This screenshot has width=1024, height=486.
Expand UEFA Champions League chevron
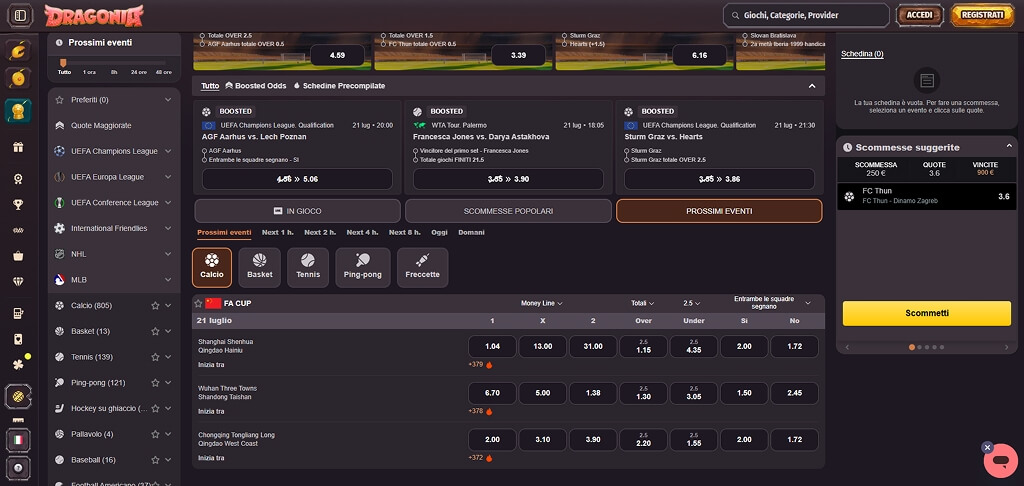point(168,151)
